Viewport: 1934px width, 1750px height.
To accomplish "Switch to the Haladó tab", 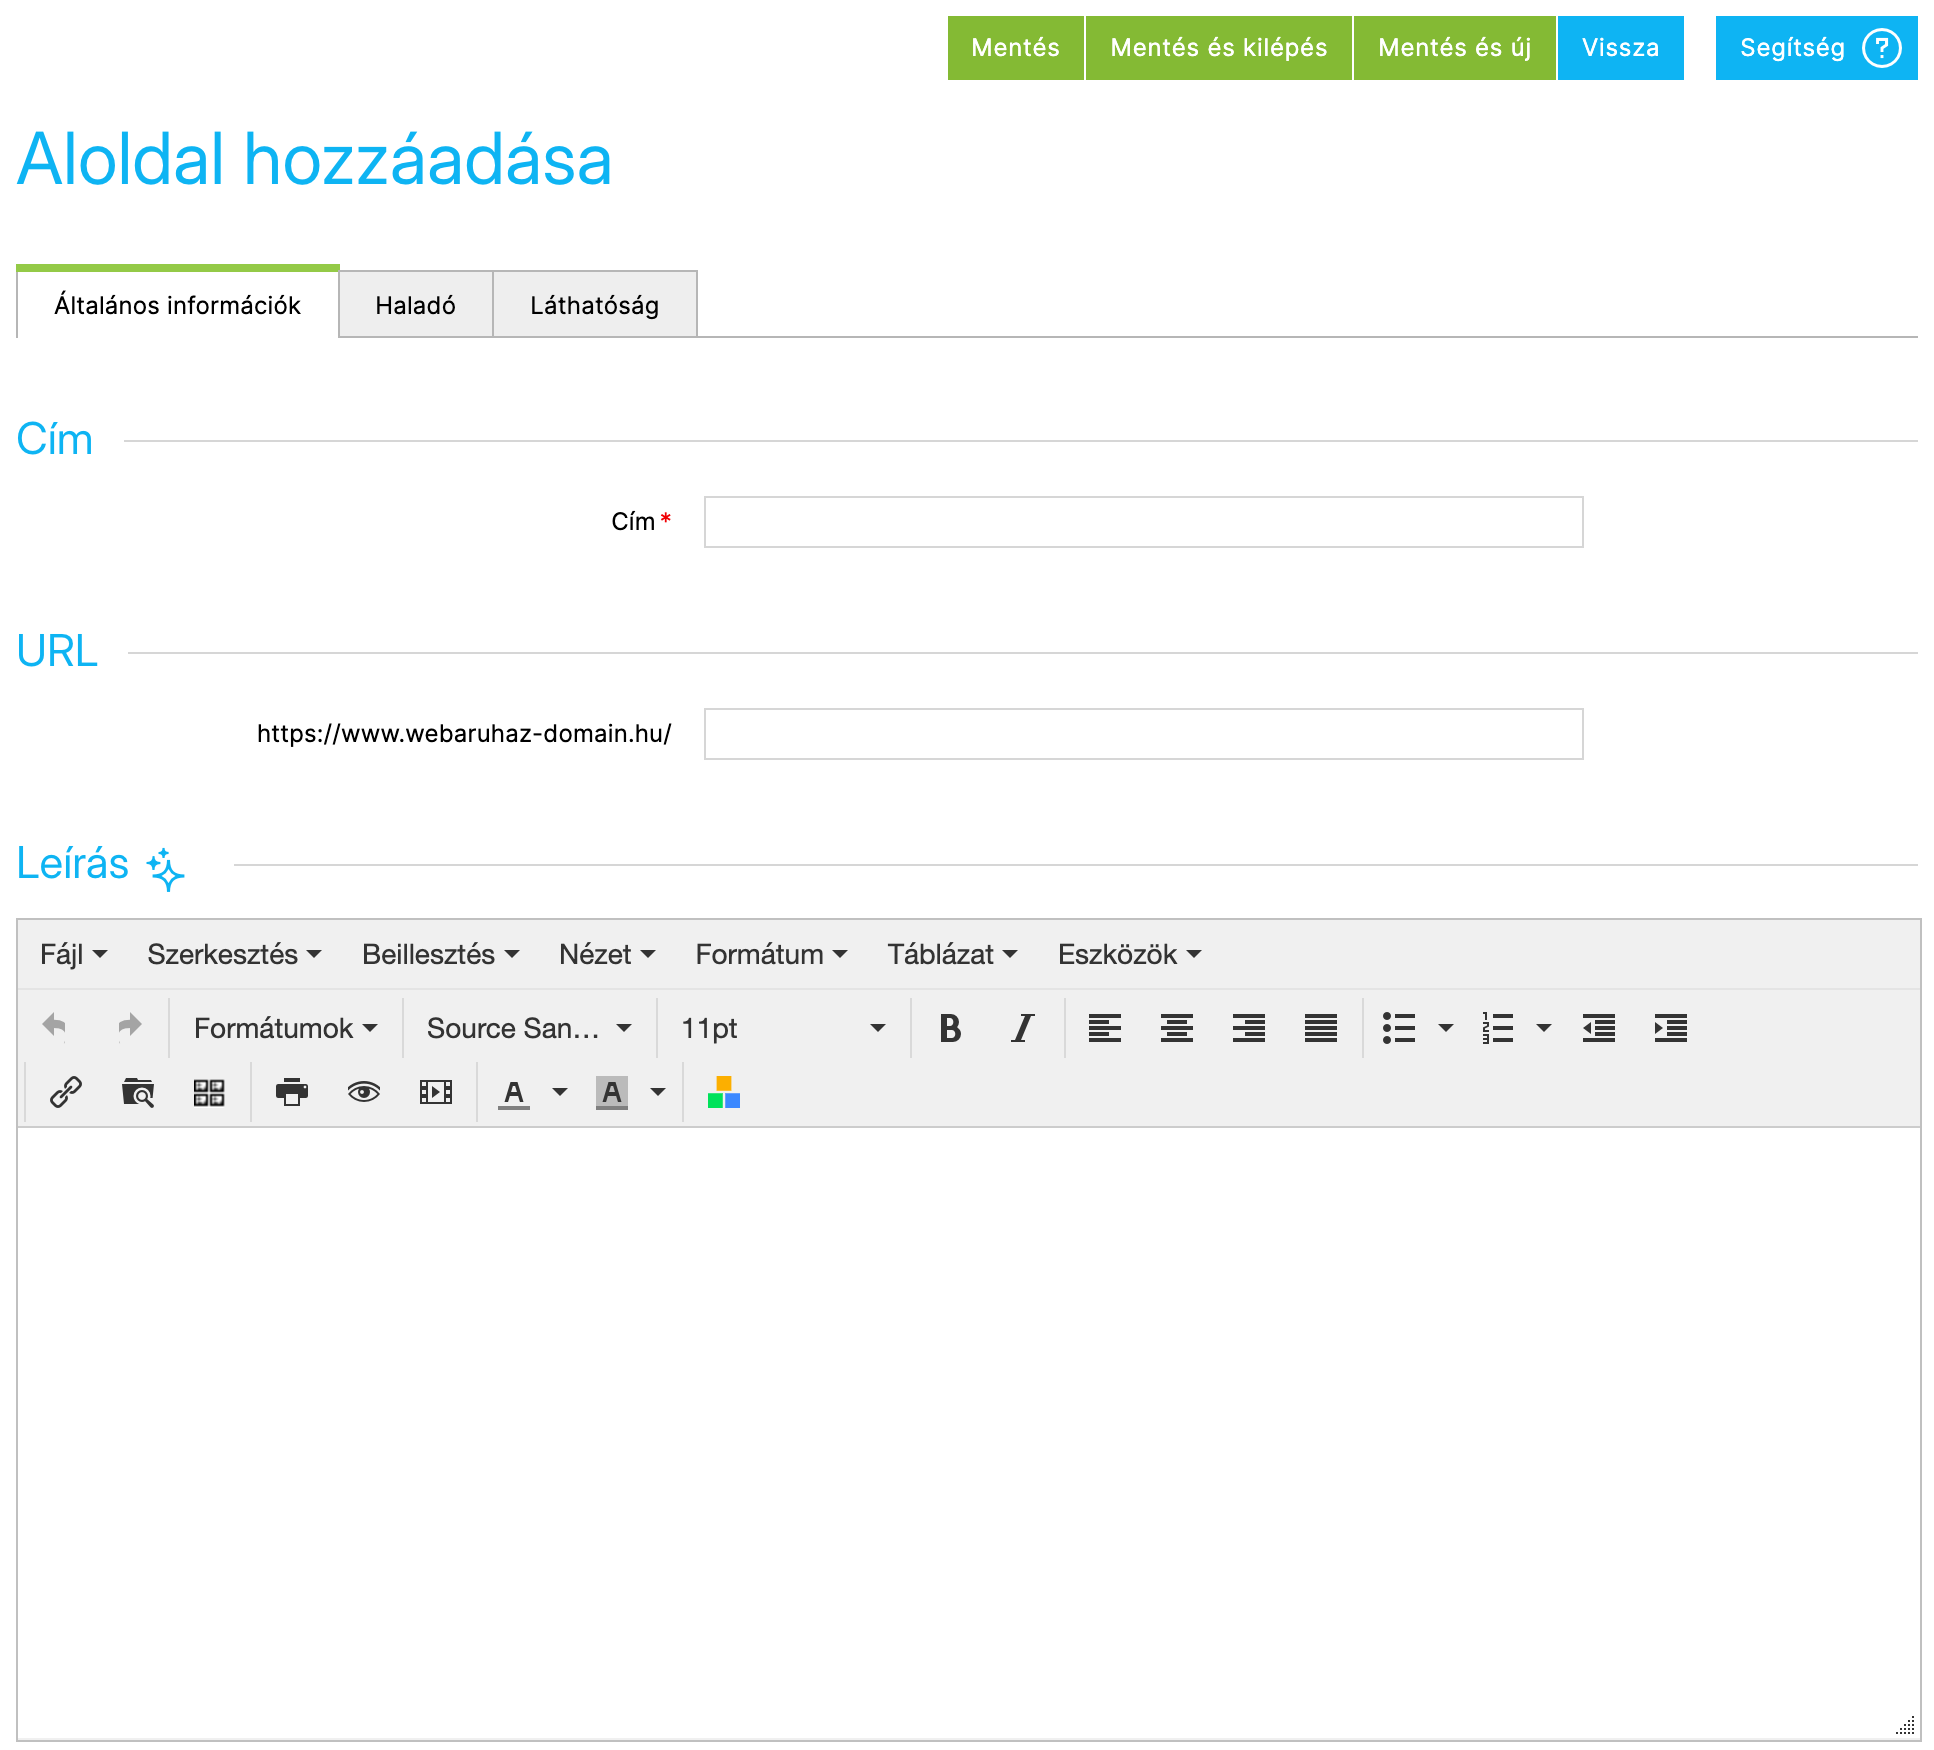I will pyautogui.click(x=416, y=305).
